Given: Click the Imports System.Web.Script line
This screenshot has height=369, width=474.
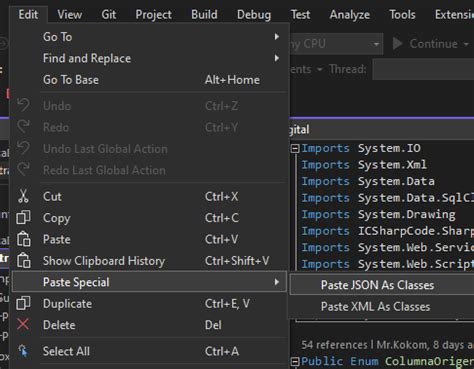Looking at the screenshot, I should click(387, 264).
